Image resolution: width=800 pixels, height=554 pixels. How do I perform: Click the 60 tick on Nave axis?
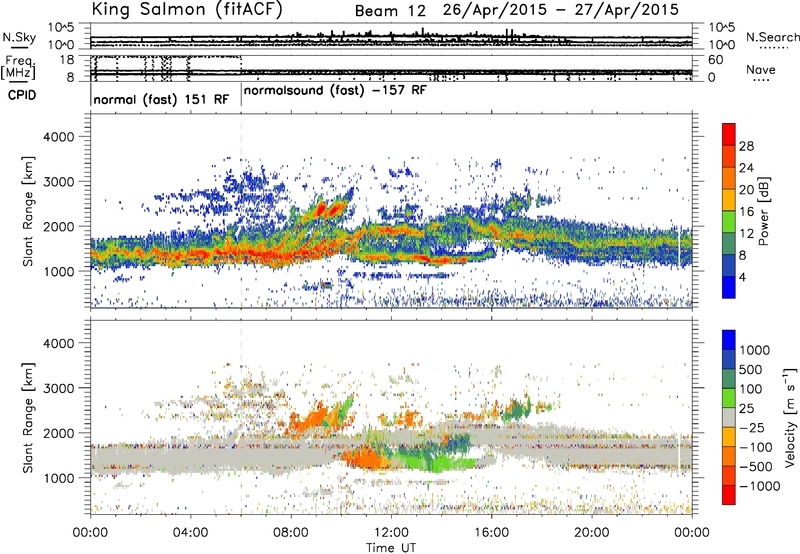coord(716,60)
